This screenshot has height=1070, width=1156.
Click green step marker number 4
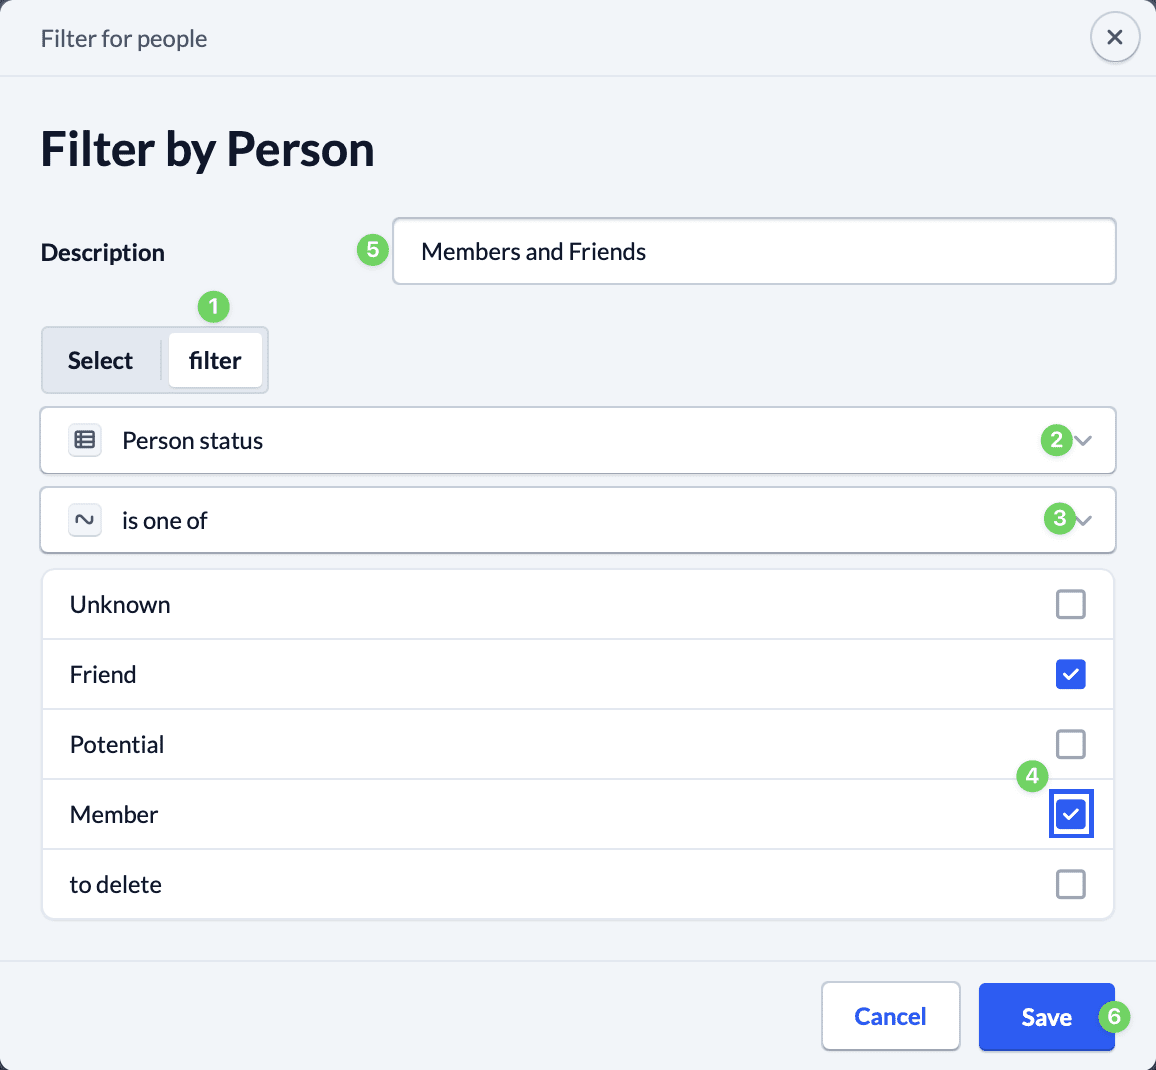(1031, 775)
